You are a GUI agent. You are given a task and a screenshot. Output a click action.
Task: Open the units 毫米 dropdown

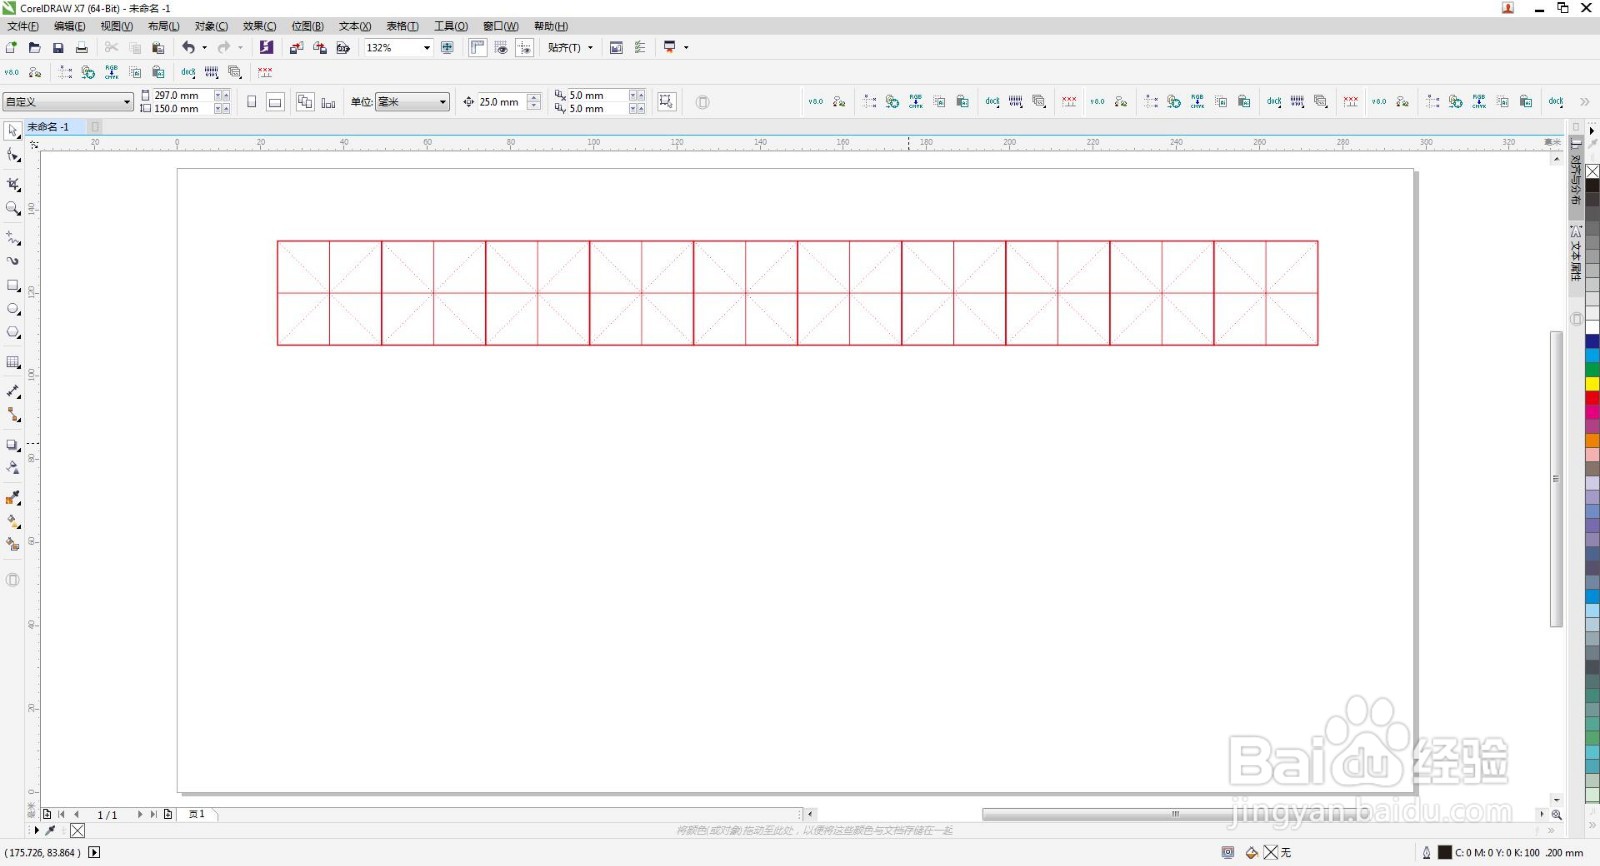tap(443, 102)
